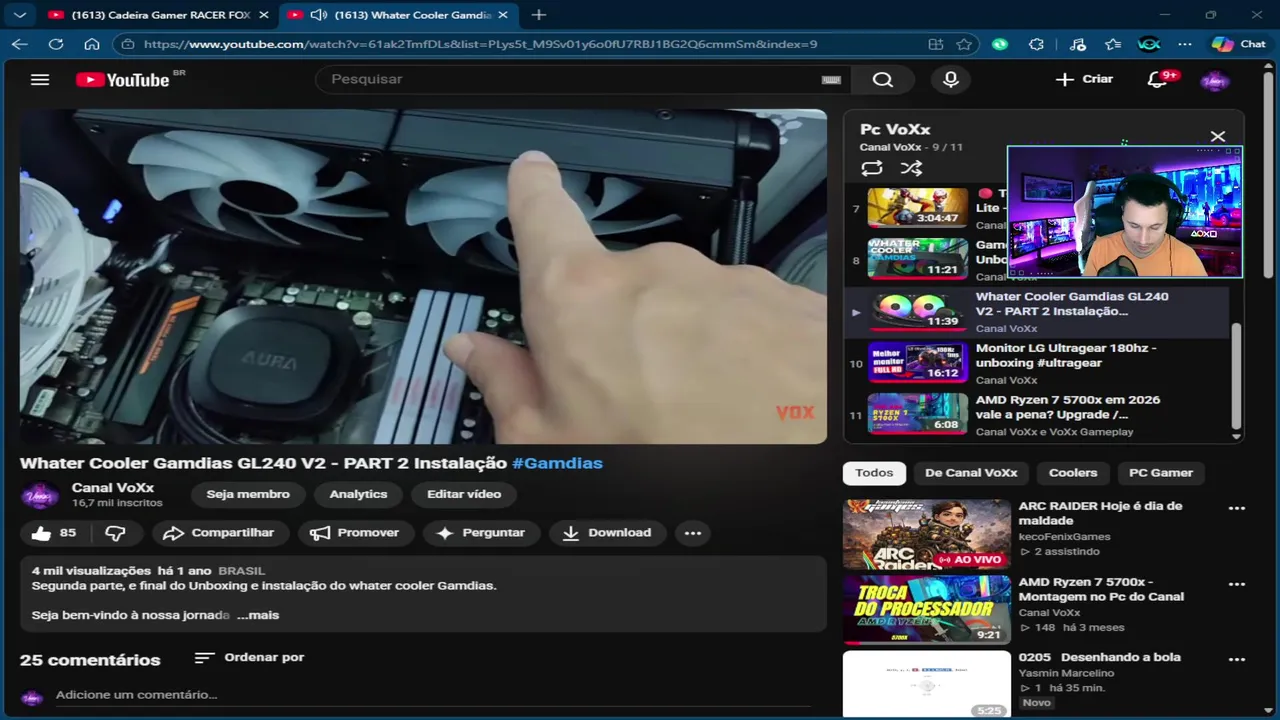Click the Perguntar button

coord(480,533)
